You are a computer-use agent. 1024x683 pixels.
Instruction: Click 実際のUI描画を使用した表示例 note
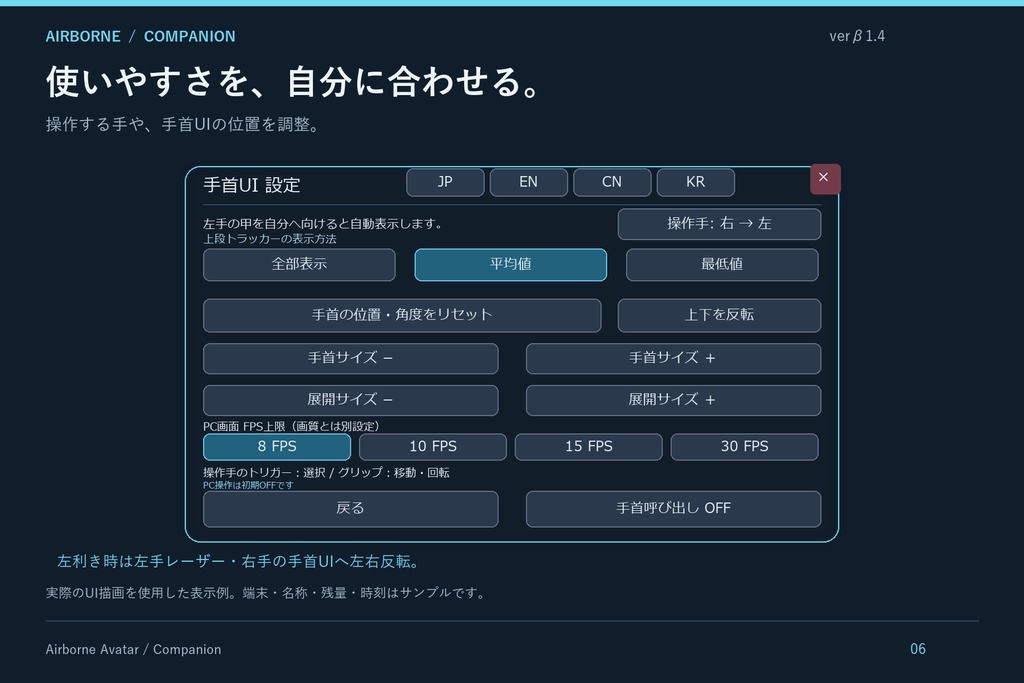click(267, 593)
